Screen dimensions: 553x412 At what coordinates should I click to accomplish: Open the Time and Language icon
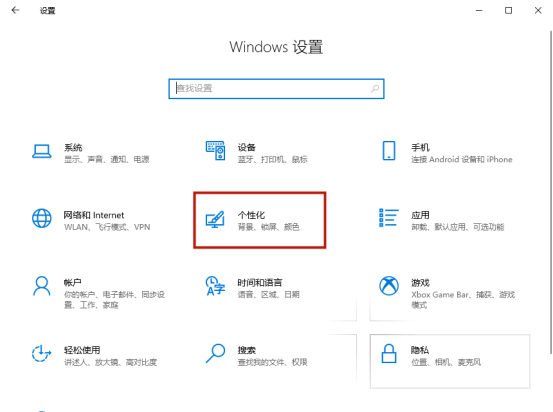[x=215, y=286]
